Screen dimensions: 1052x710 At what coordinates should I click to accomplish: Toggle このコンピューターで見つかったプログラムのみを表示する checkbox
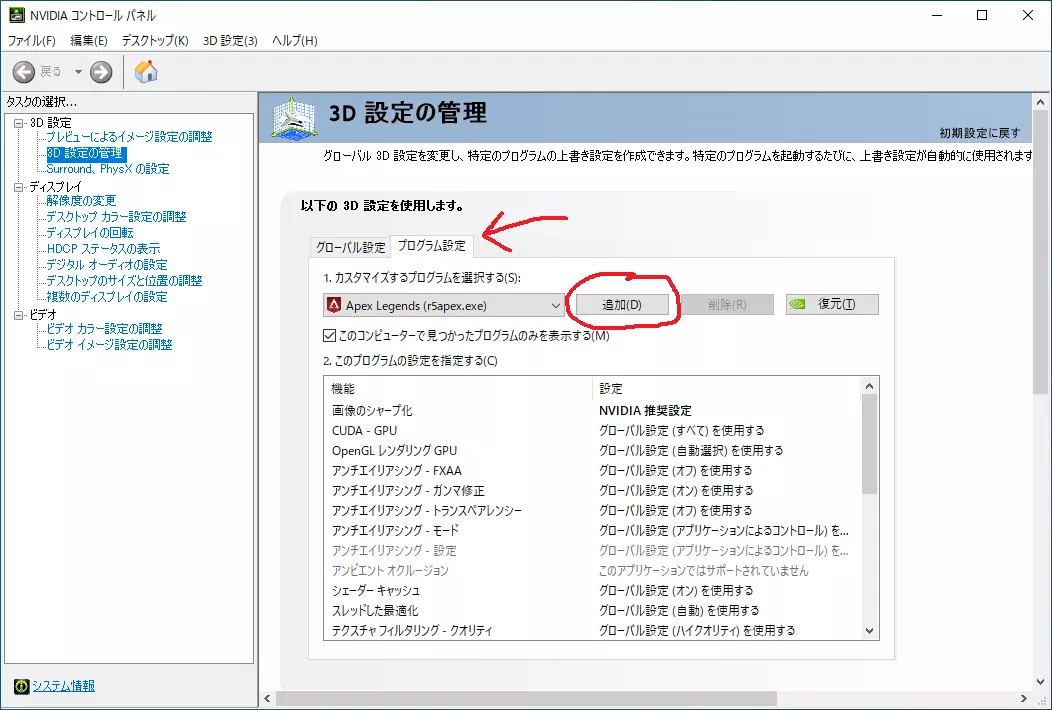(x=329, y=336)
